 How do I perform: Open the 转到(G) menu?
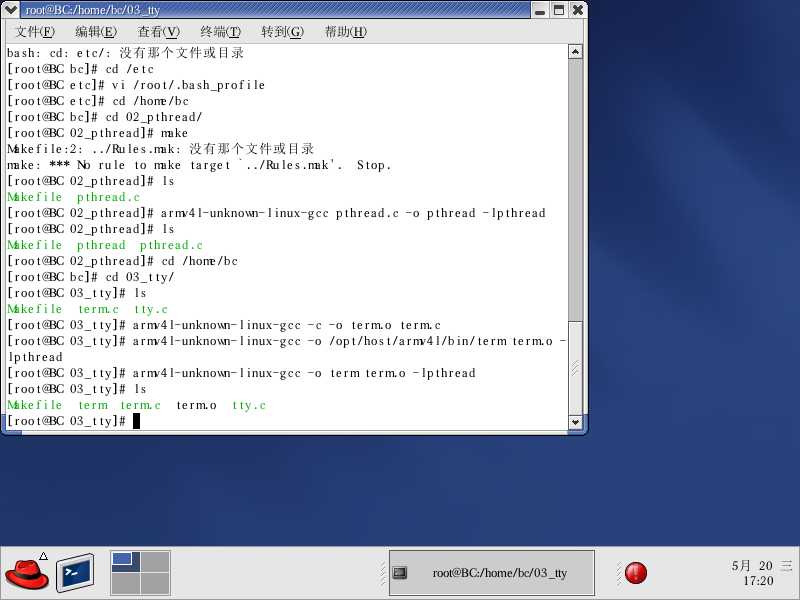pyautogui.click(x=282, y=32)
